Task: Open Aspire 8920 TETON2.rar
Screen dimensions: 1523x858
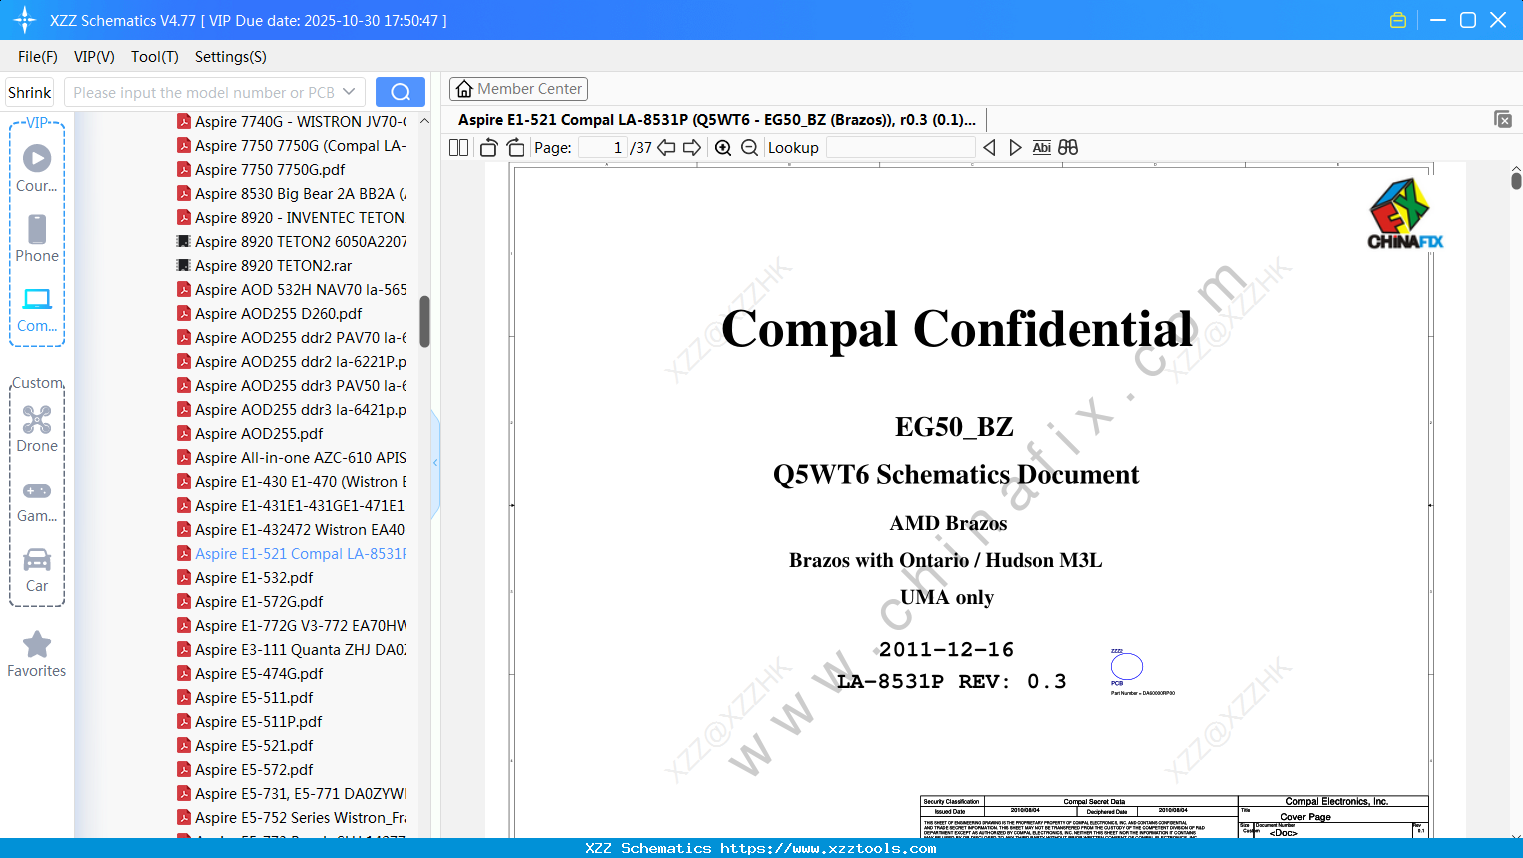Action: click(265, 266)
